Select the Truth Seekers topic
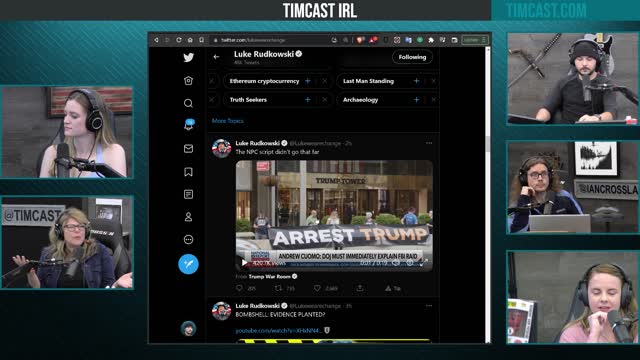Image resolution: width=640 pixels, height=360 pixels. [248, 100]
